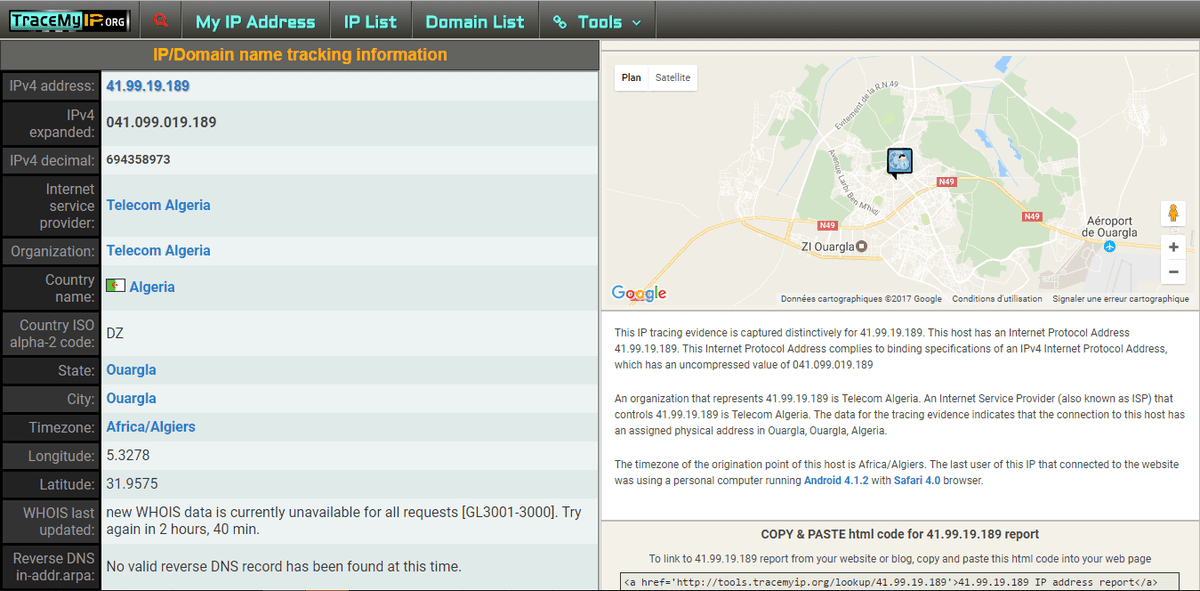The image size is (1200, 591).
Task: Open the Algeria country name link
Action: (x=152, y=287)
